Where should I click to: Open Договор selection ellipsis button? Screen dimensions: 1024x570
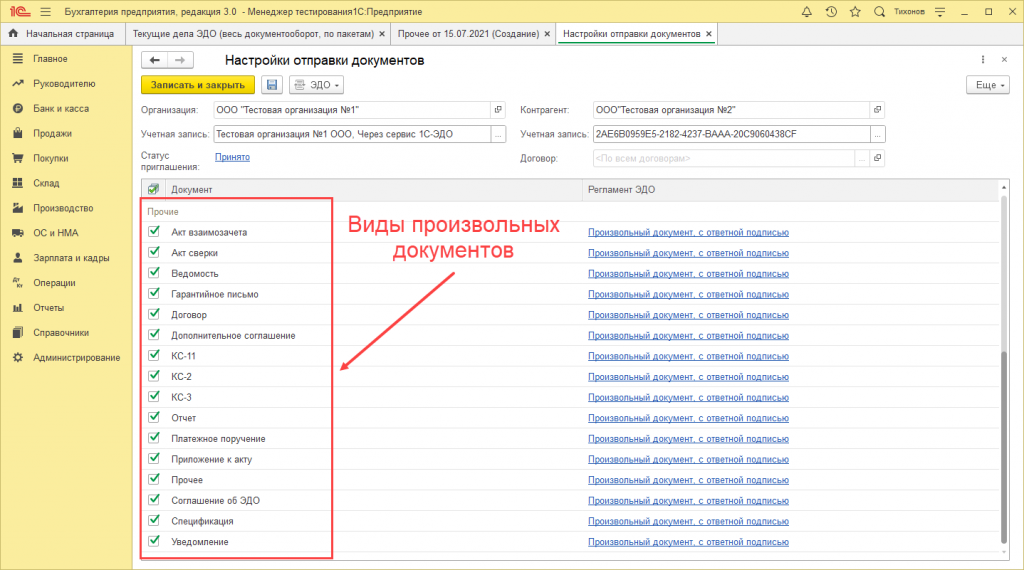click(x=862, y=158)
